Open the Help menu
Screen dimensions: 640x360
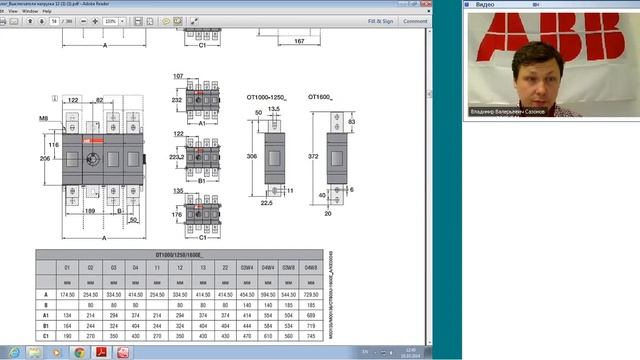click(47, 11)
